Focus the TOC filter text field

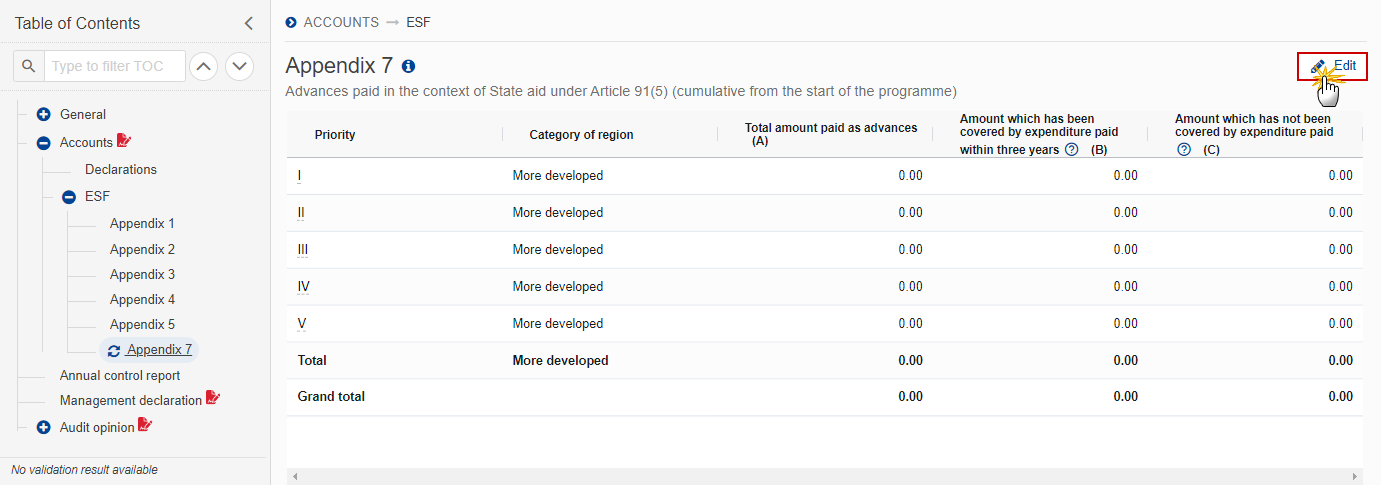[115, 66]
